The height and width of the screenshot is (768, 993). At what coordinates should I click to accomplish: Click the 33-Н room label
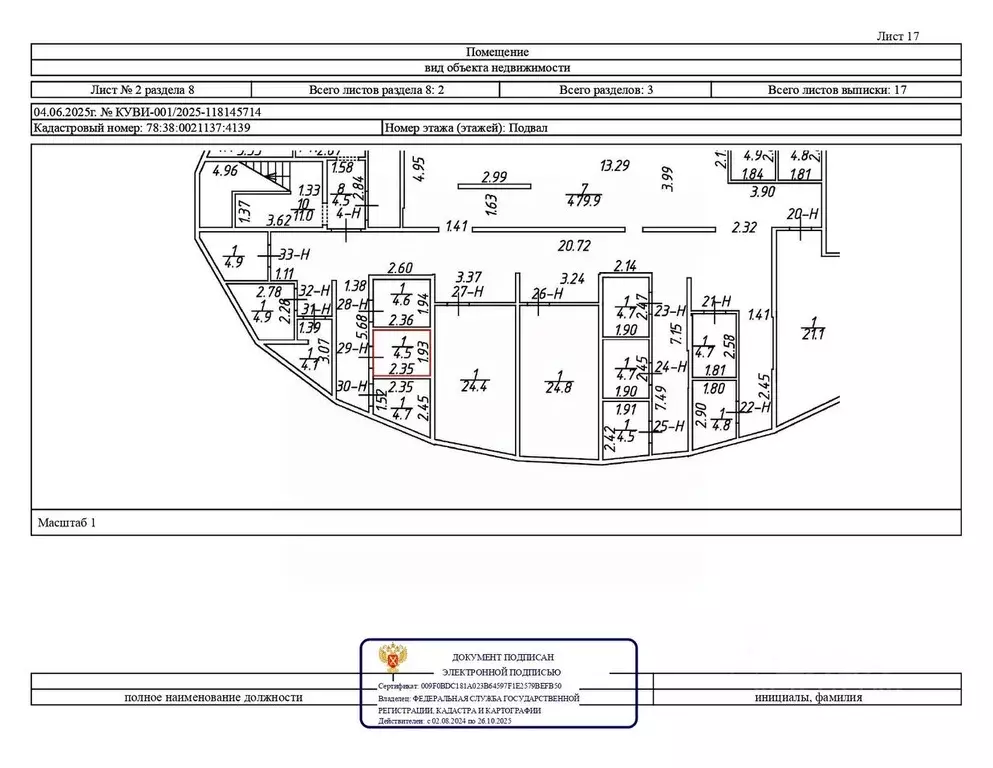pos(294,255)
